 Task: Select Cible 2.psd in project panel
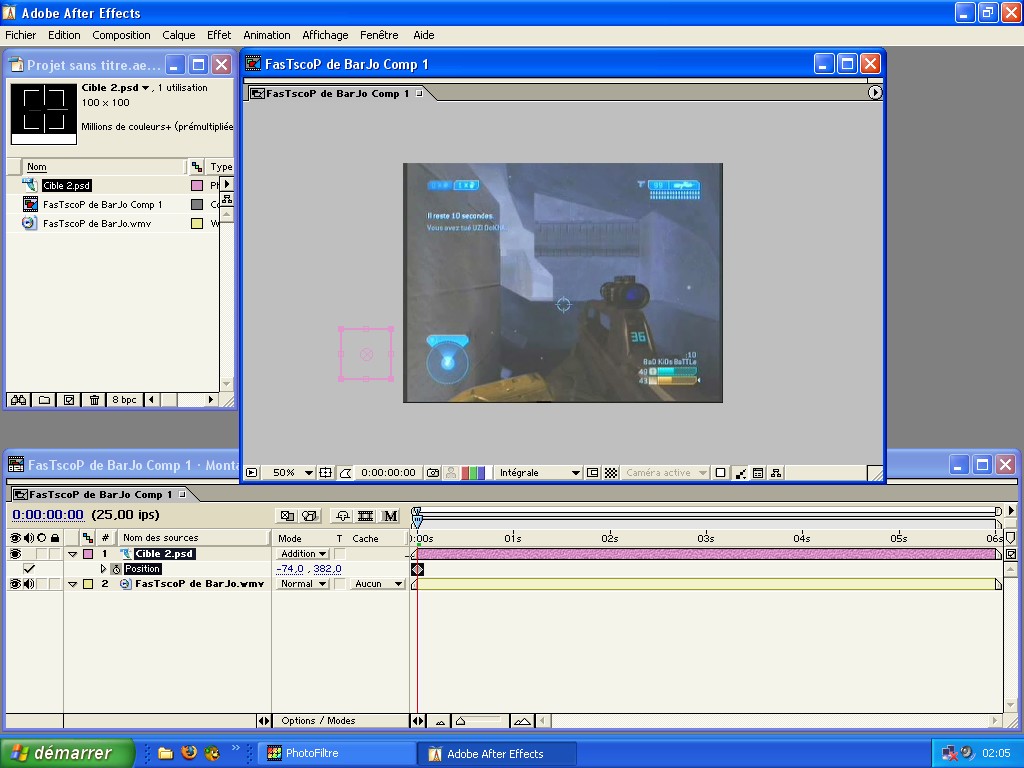pyautogui.click(x=67, y=185)
